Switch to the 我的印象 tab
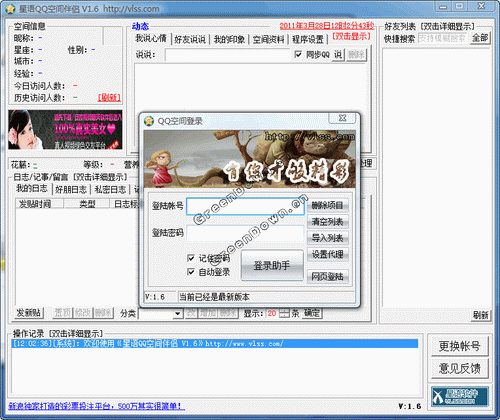Viewport: 500px width, 420px height. 229,39
